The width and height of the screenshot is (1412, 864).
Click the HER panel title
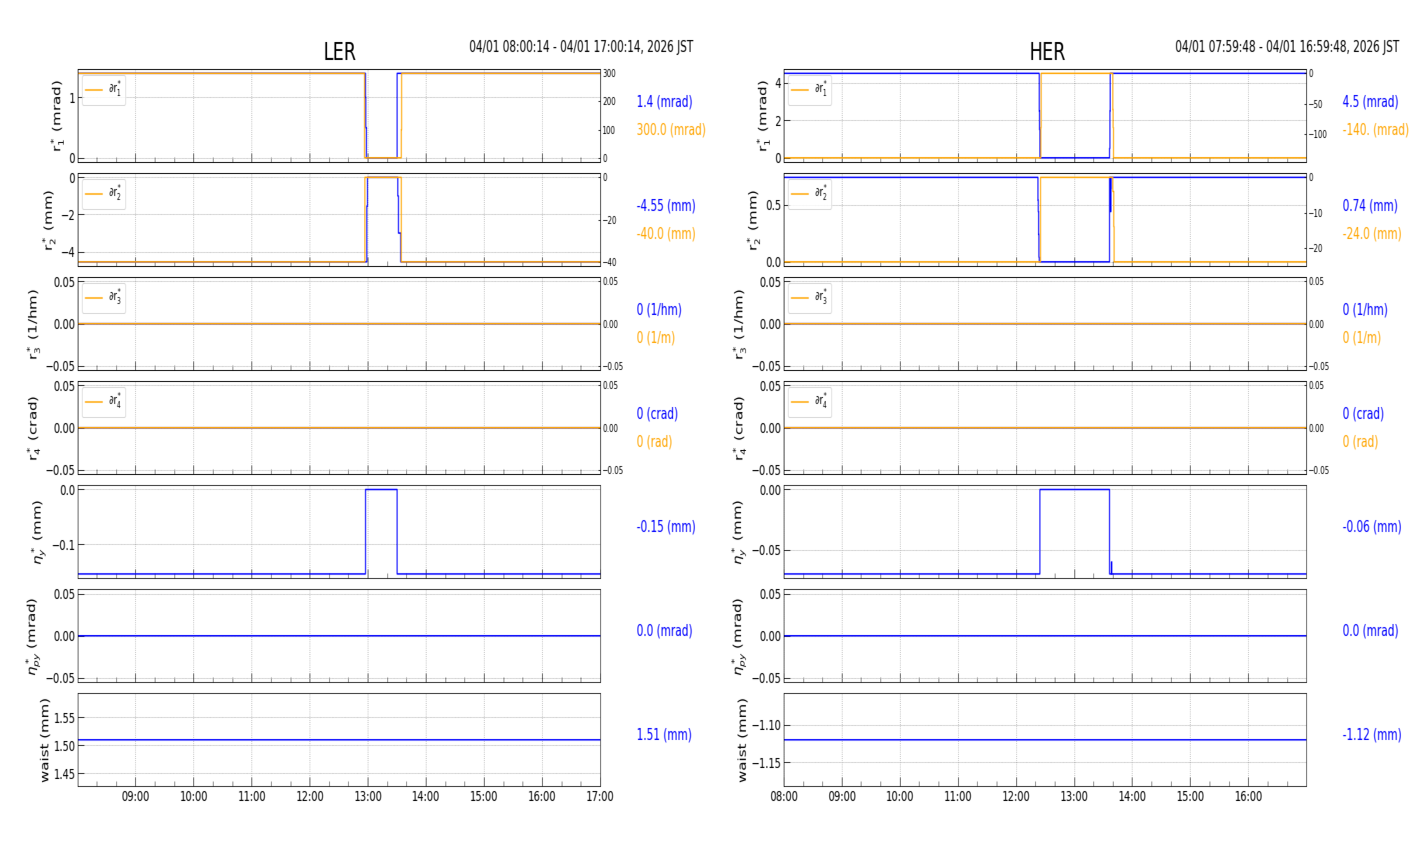(x=1047, y=52)
